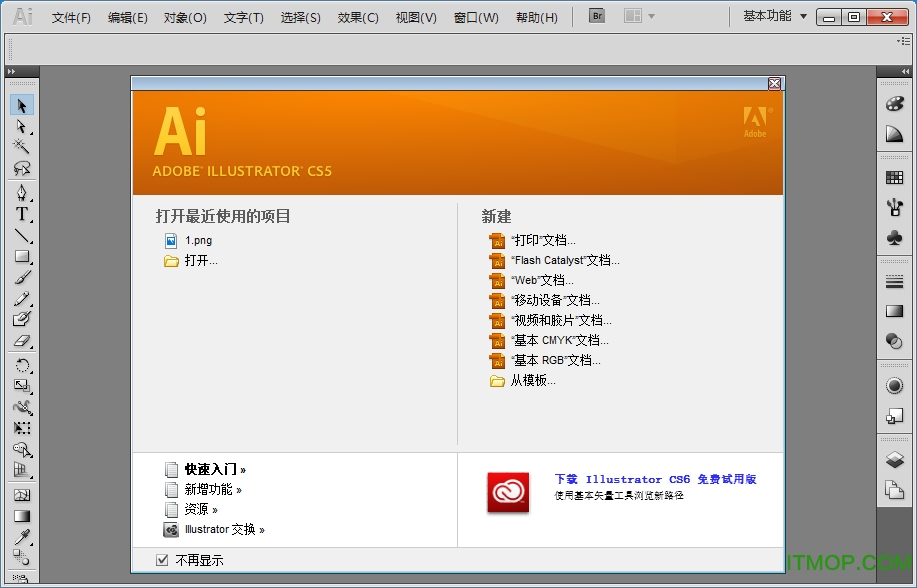The width and height of the screenshot is (917, 588).
Task: Open the 帮助(H) menu
Action: pyautogui.click(x=536, y=18)
